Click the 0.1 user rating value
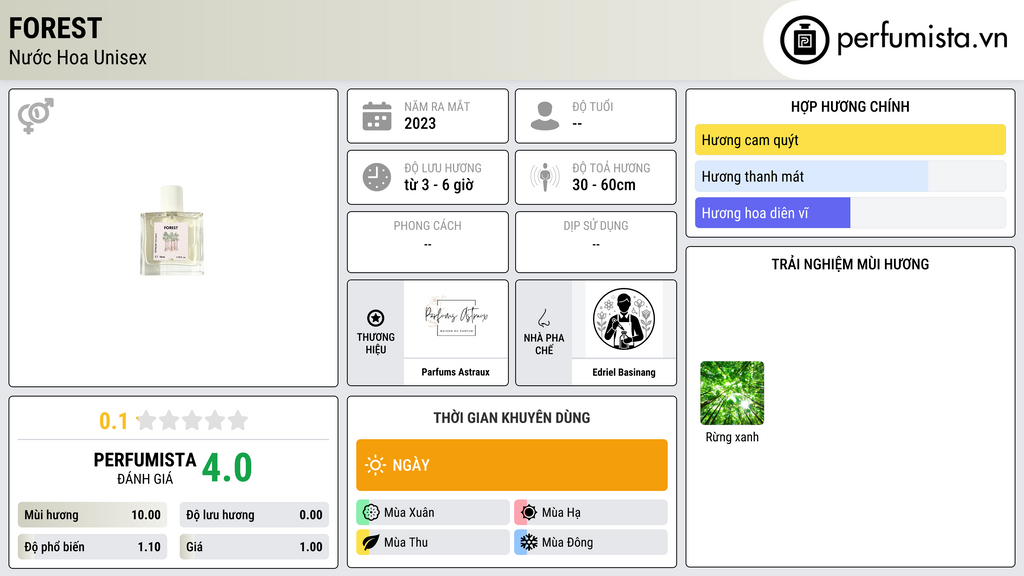 (x=114, y=421)
